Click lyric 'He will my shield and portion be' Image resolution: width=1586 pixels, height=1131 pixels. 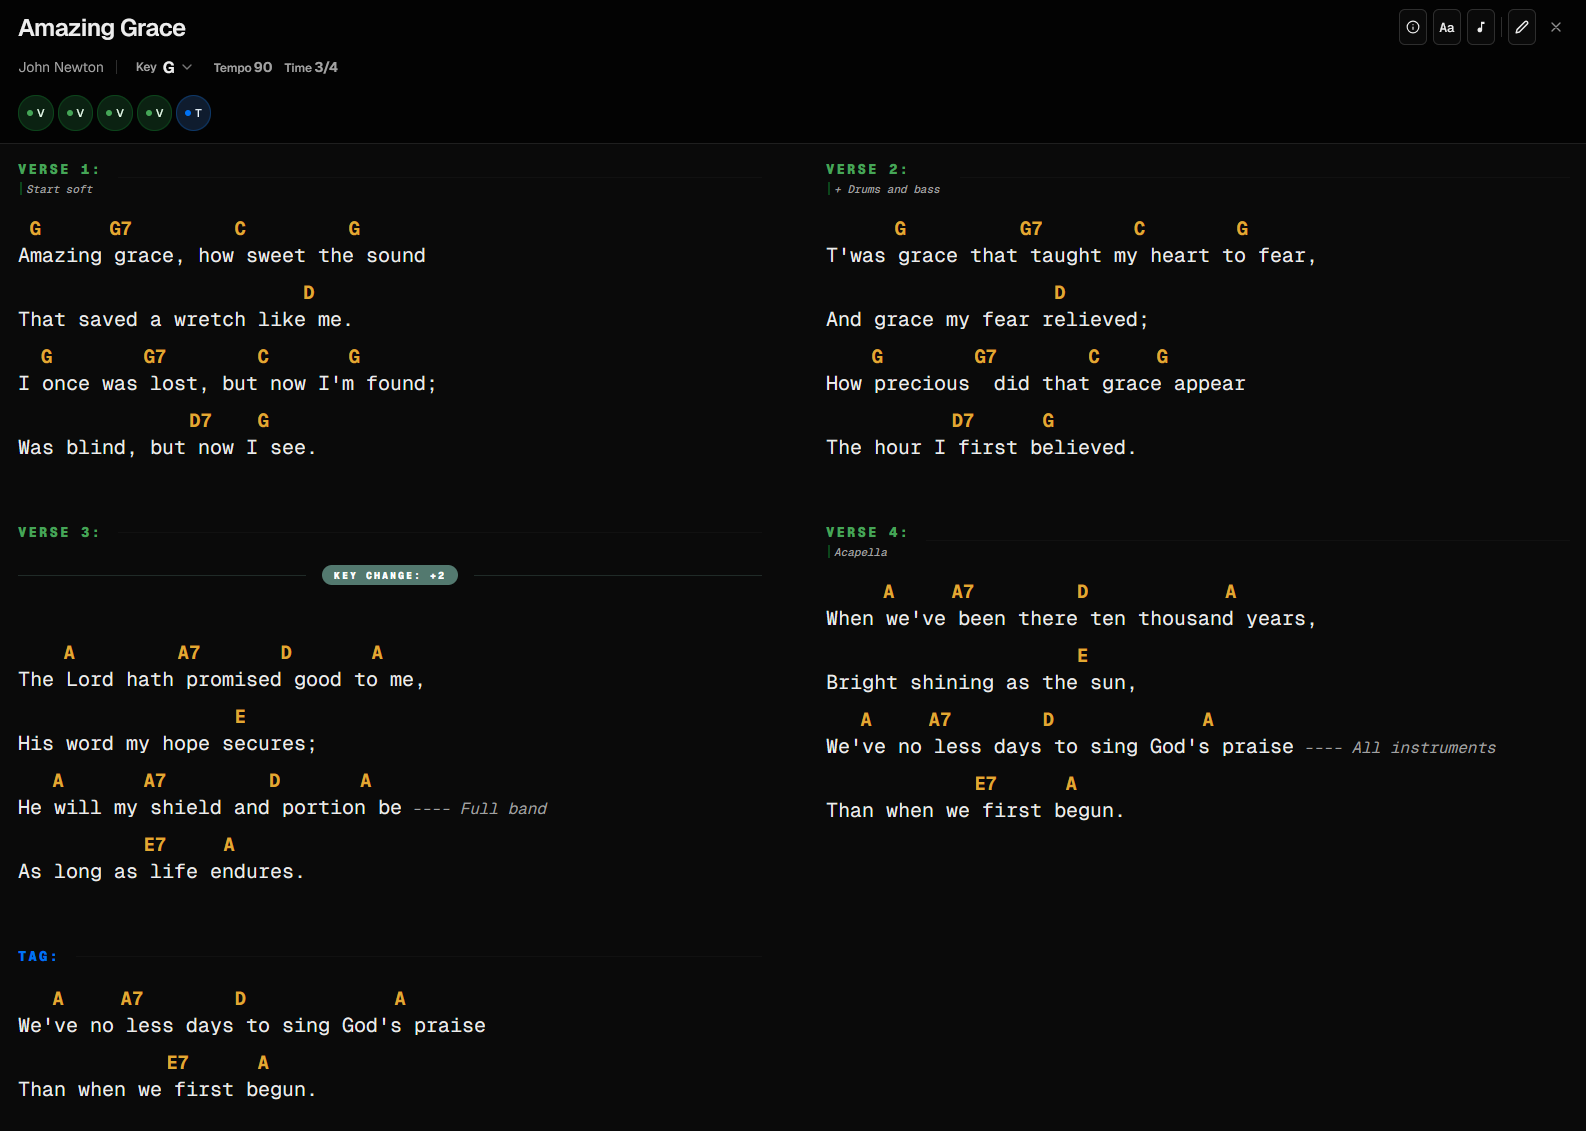210,808
